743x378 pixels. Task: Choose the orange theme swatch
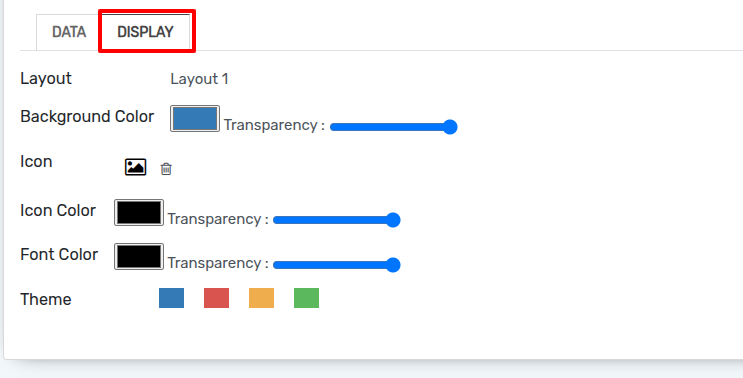point(262,298)
